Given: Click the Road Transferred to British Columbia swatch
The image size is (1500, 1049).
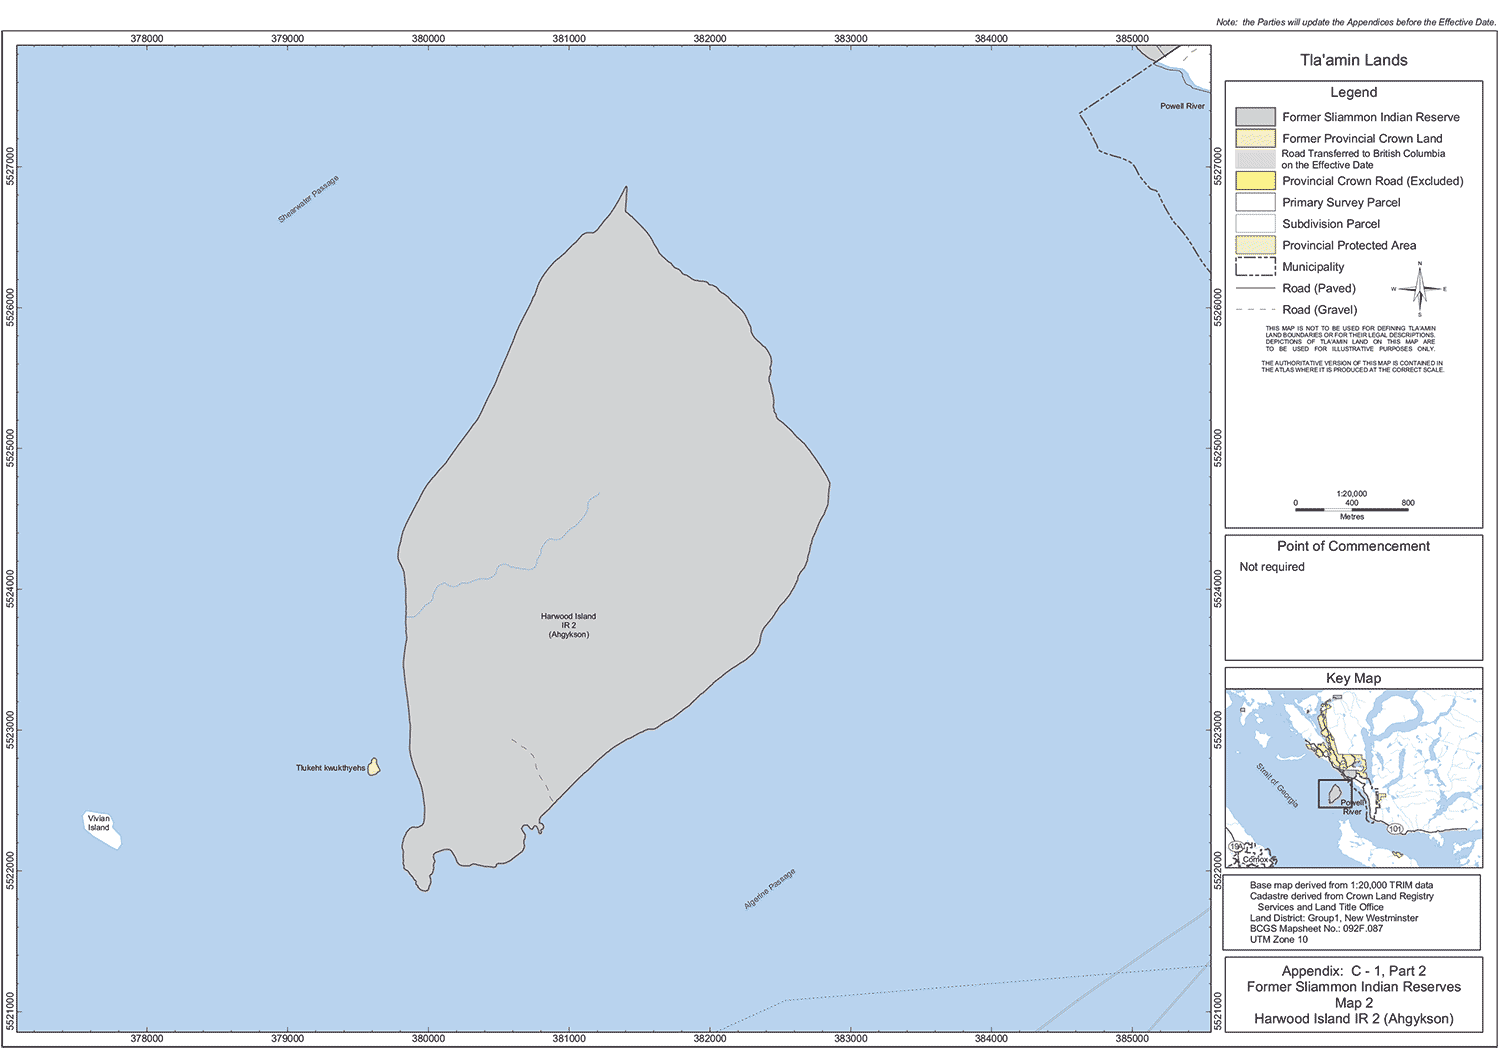Looking at the screenshot, I should pos(1255,159).
